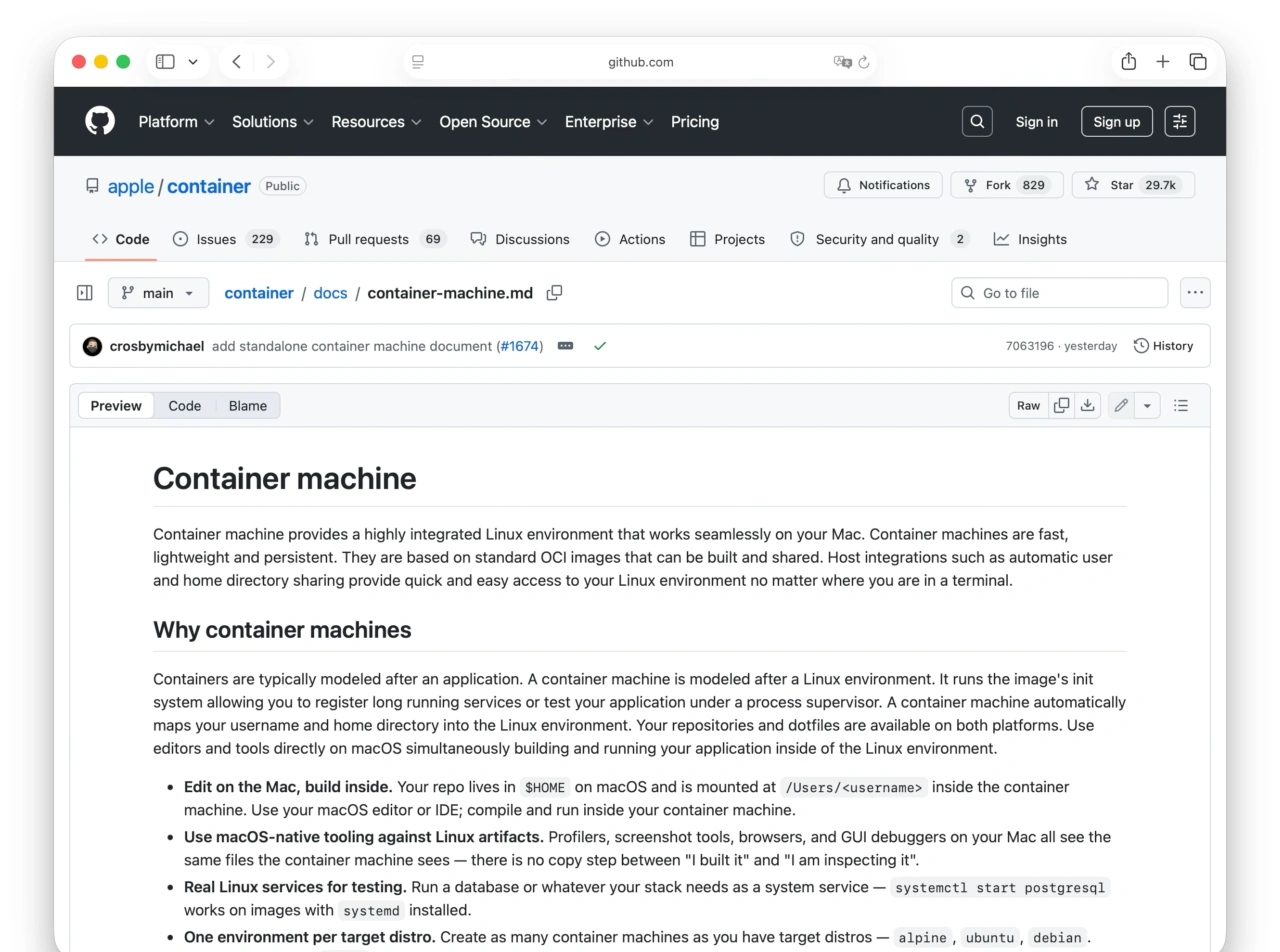Click the Notifications button
Screen dimensions: 1280x952
(883, 185)
